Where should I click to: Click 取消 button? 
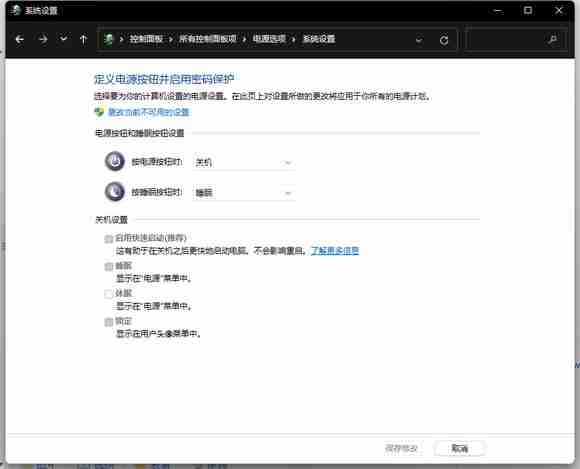pos(460,448)
